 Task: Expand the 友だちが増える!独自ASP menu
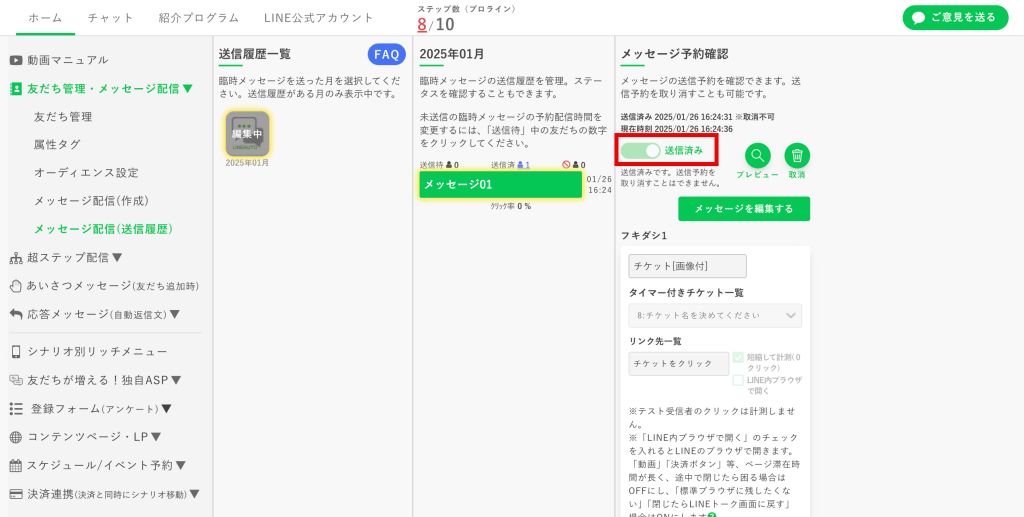176,380
